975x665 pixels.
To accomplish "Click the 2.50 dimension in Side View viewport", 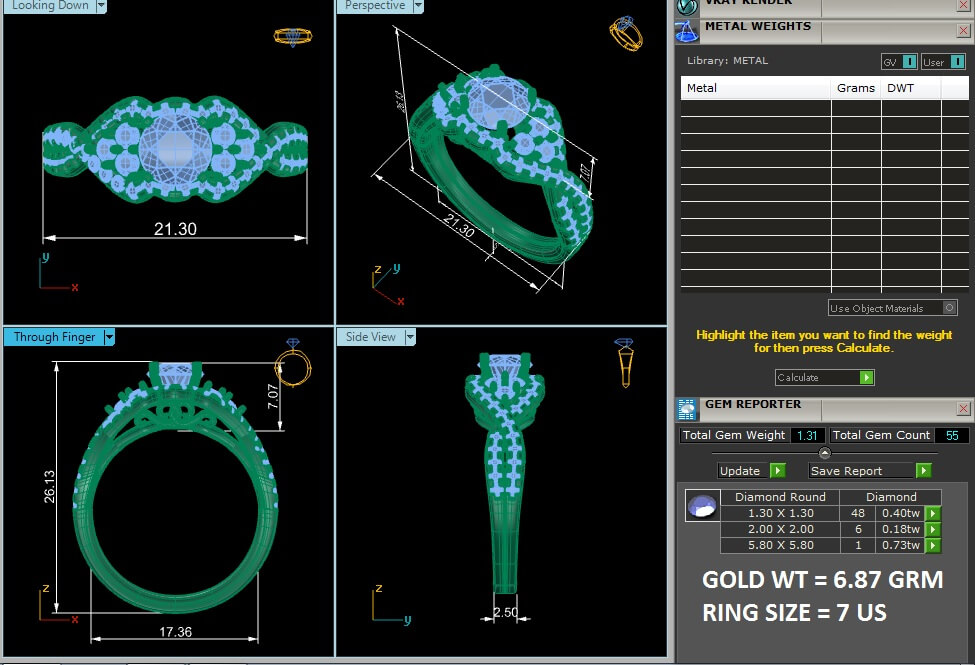I will pos(506,612).
